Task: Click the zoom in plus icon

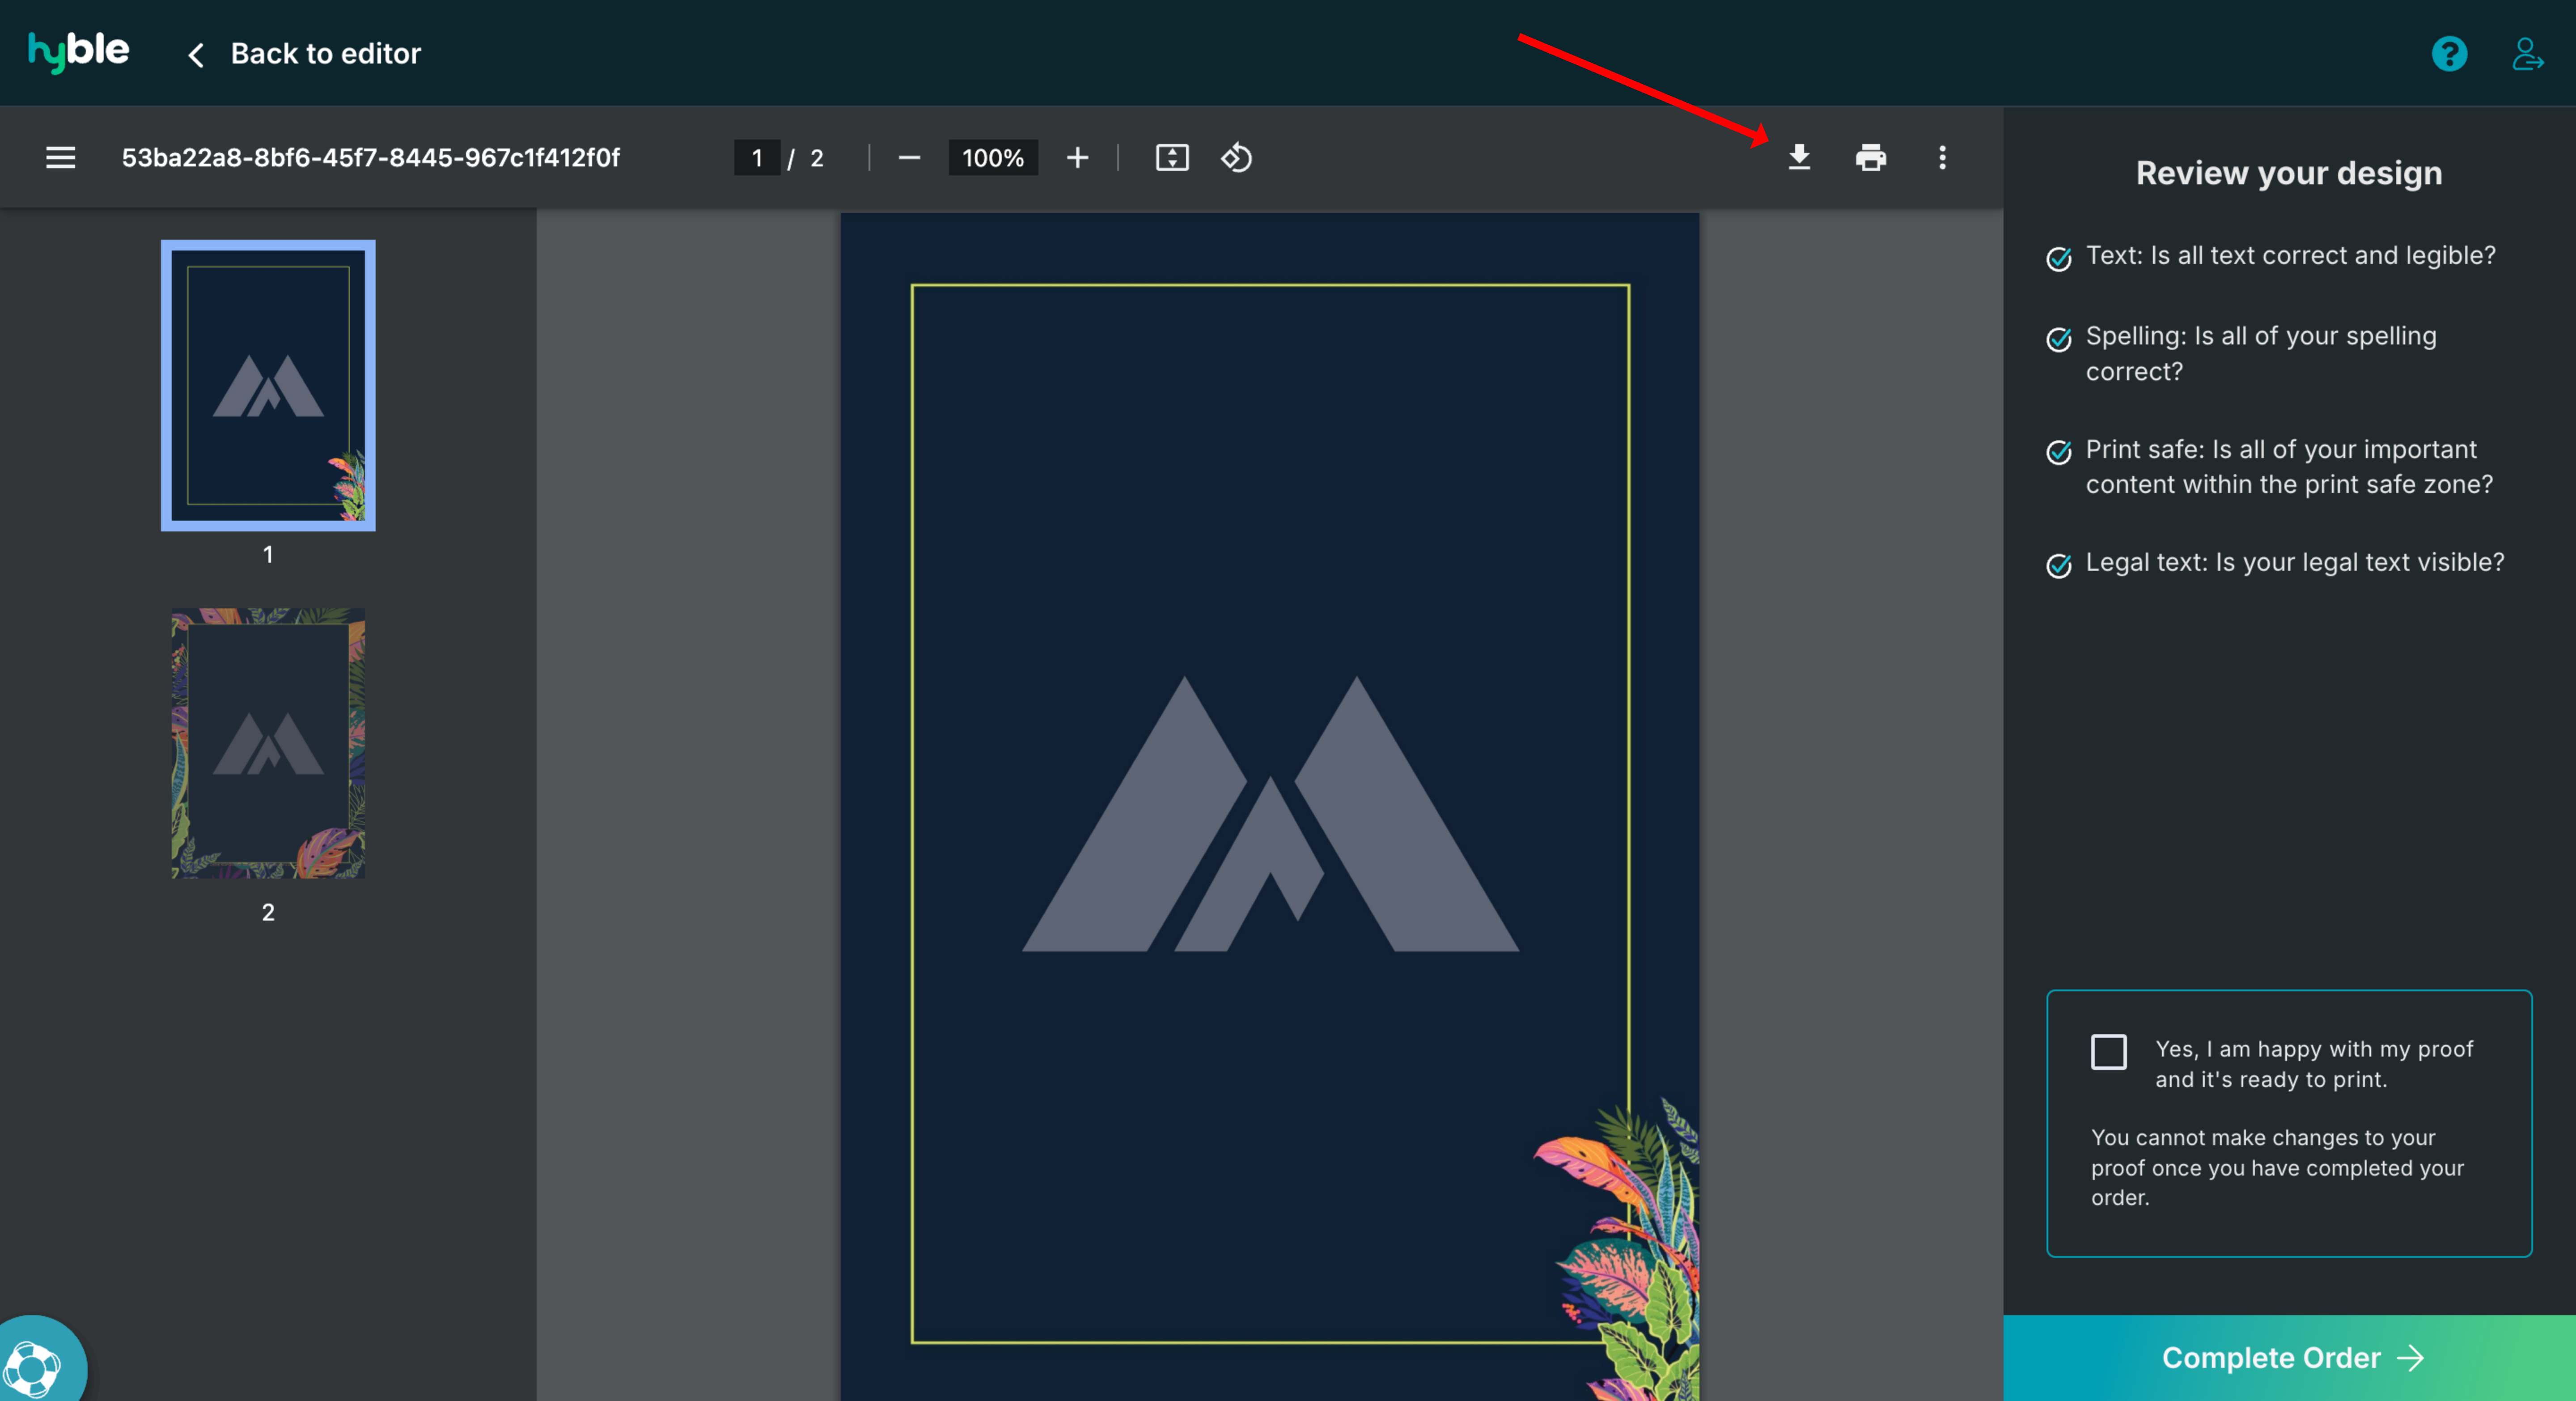Action: coord(1077,157)
